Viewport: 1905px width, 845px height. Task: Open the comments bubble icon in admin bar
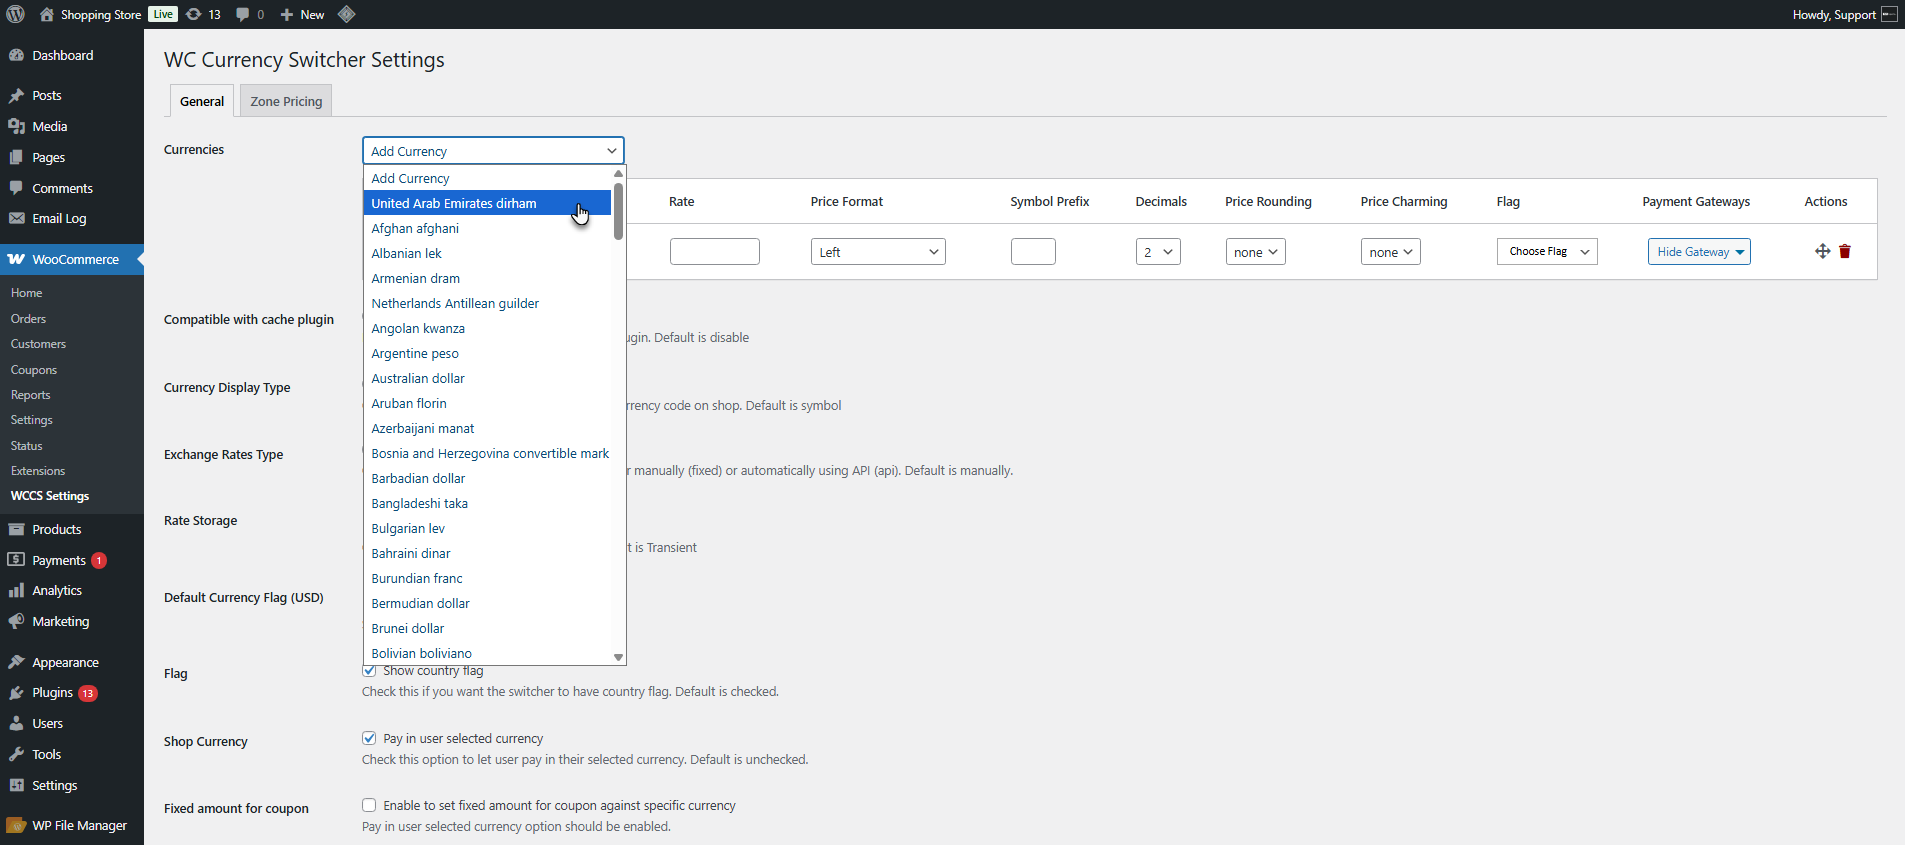click(x=250, y=14)
